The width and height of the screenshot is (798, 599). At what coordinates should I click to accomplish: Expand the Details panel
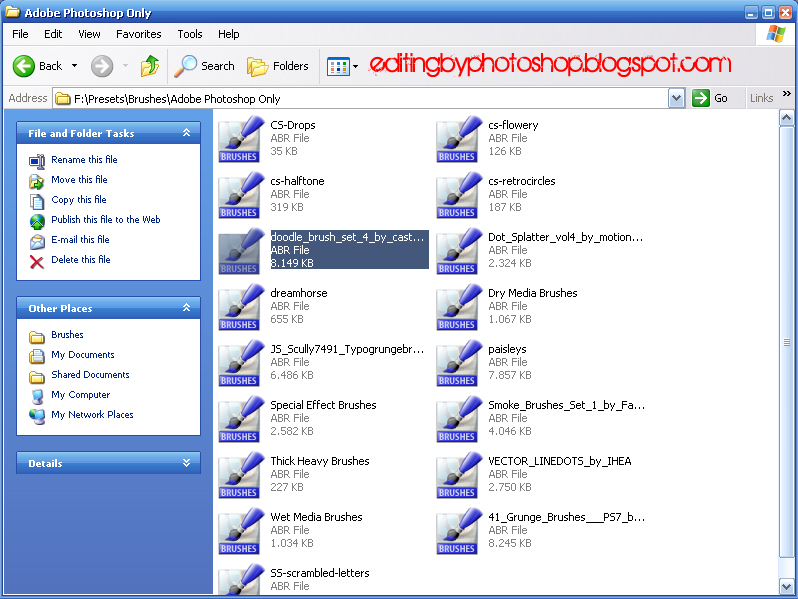tap(186, 463)
